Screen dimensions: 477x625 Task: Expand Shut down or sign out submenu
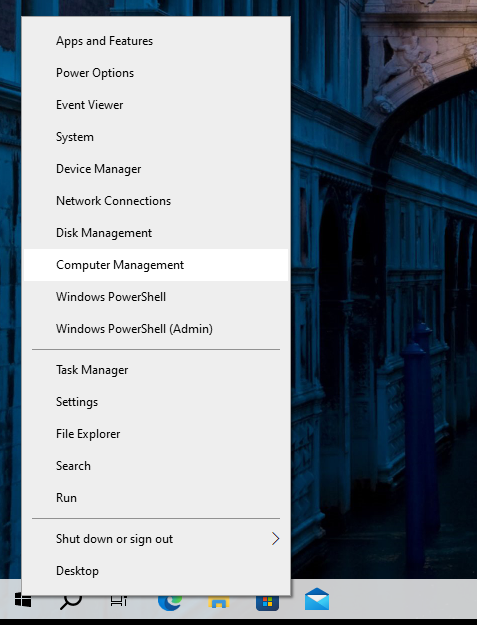click(156, 539)
